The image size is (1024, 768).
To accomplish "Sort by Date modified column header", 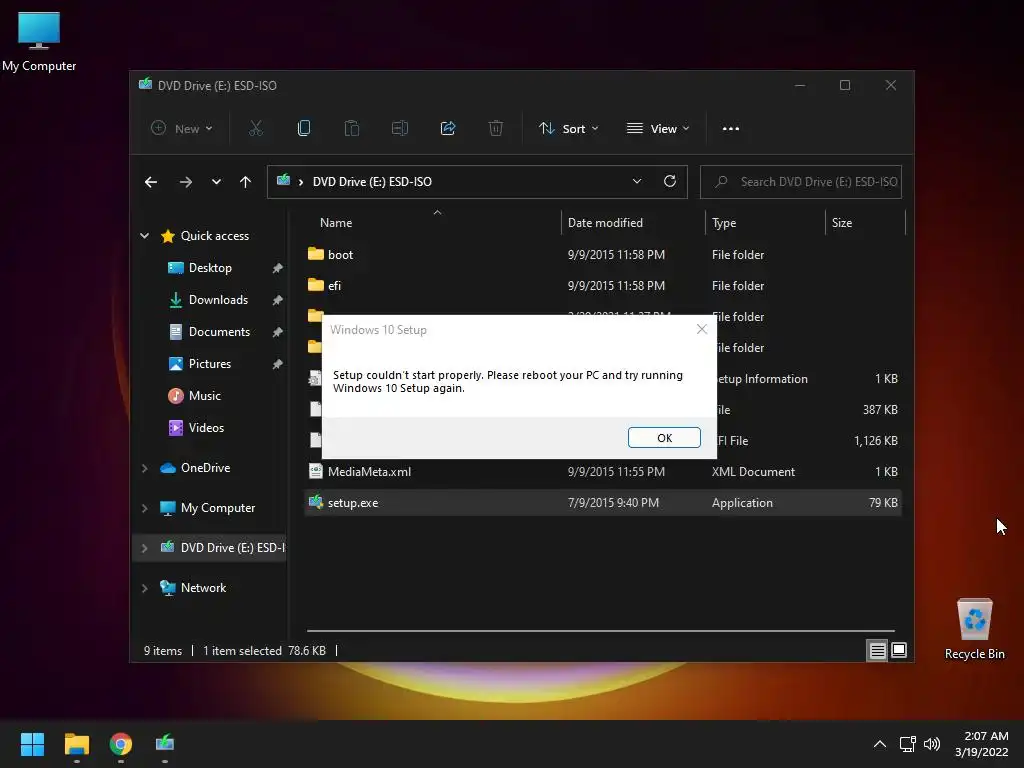I will (x=605, y=223).
